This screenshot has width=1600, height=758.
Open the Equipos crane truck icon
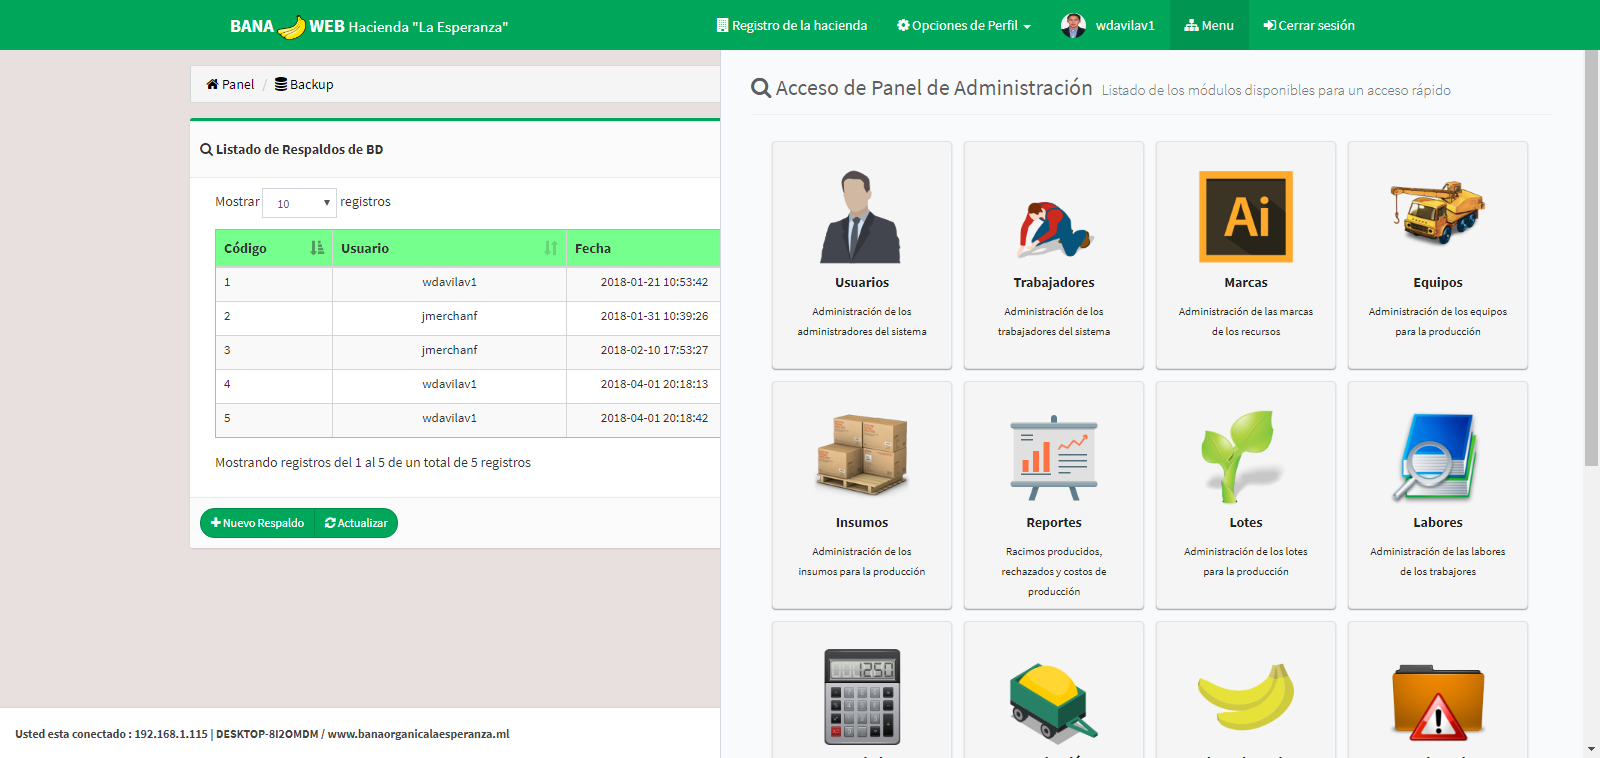click(1437, 212)
